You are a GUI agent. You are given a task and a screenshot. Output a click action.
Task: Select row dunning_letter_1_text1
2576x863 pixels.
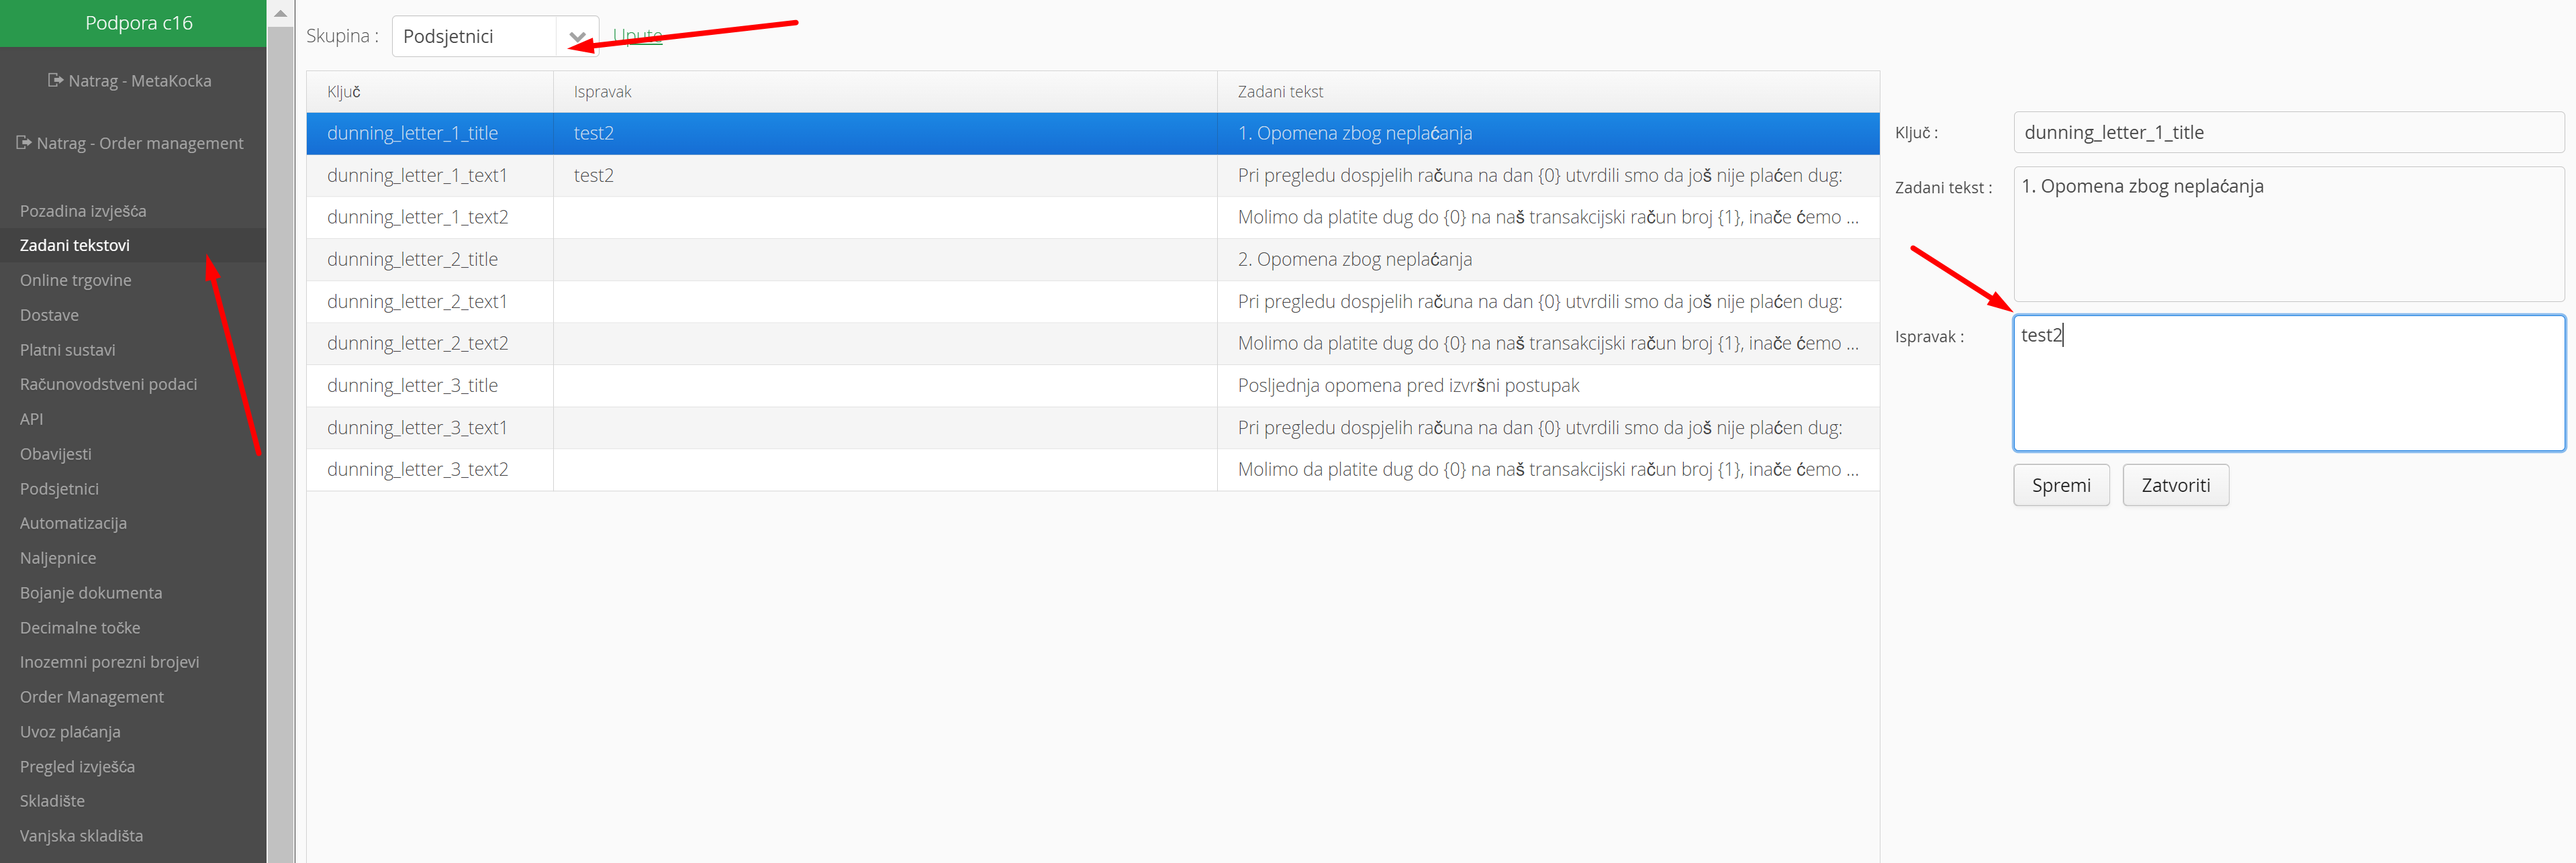[417, 175]
